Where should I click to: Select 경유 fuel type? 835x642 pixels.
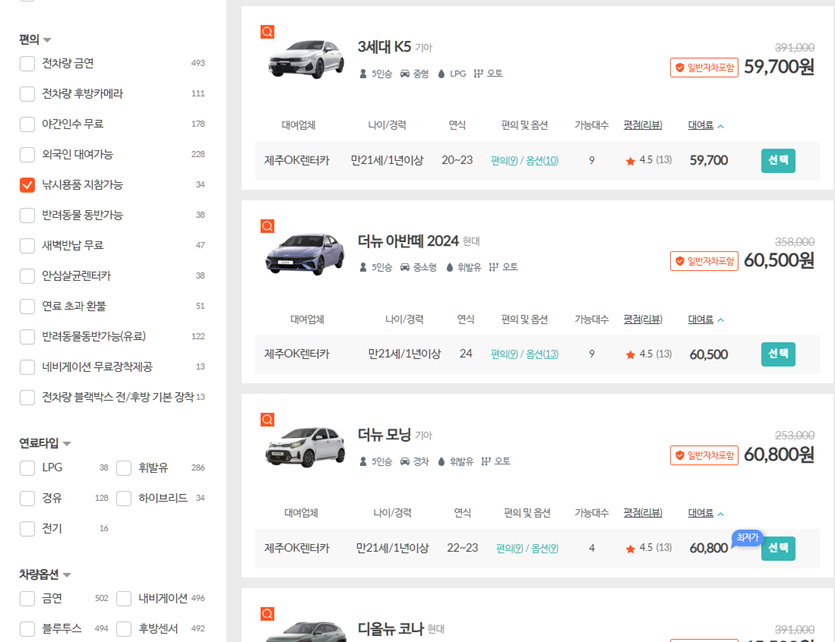[27, 498]
